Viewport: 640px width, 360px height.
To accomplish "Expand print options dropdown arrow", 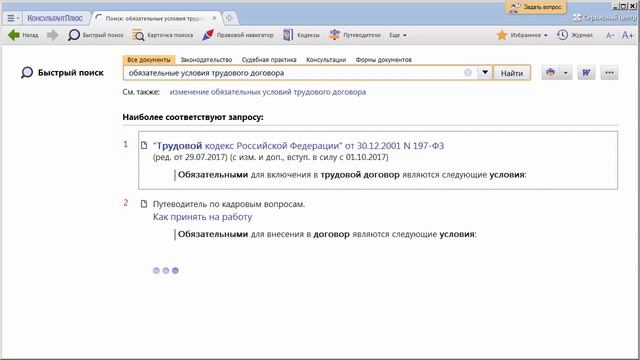I will coord(565,73).
